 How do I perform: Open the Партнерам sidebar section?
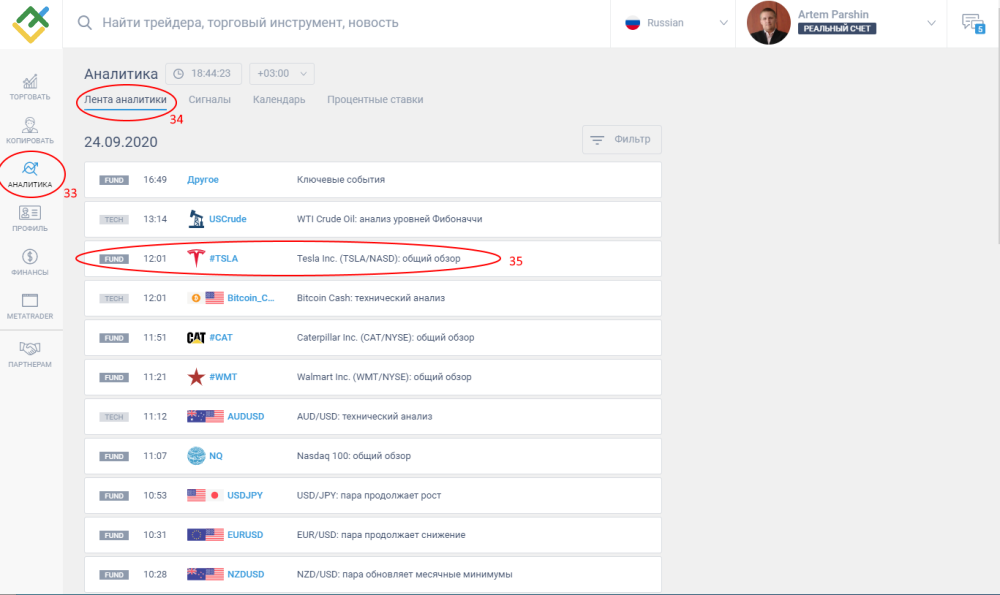30,355
